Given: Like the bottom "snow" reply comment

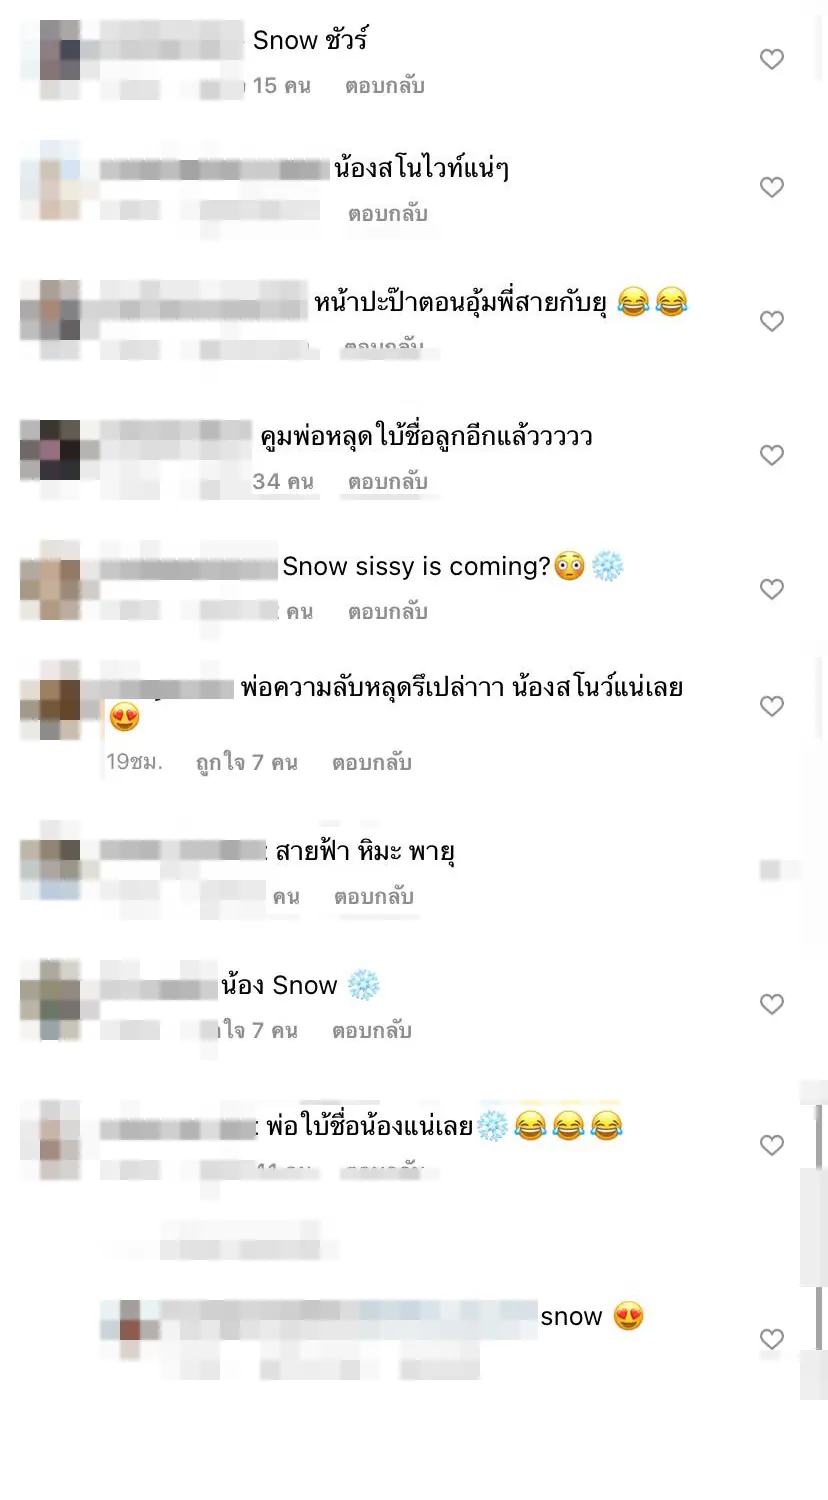Looking at the screenshot, I should (771, 1338).
